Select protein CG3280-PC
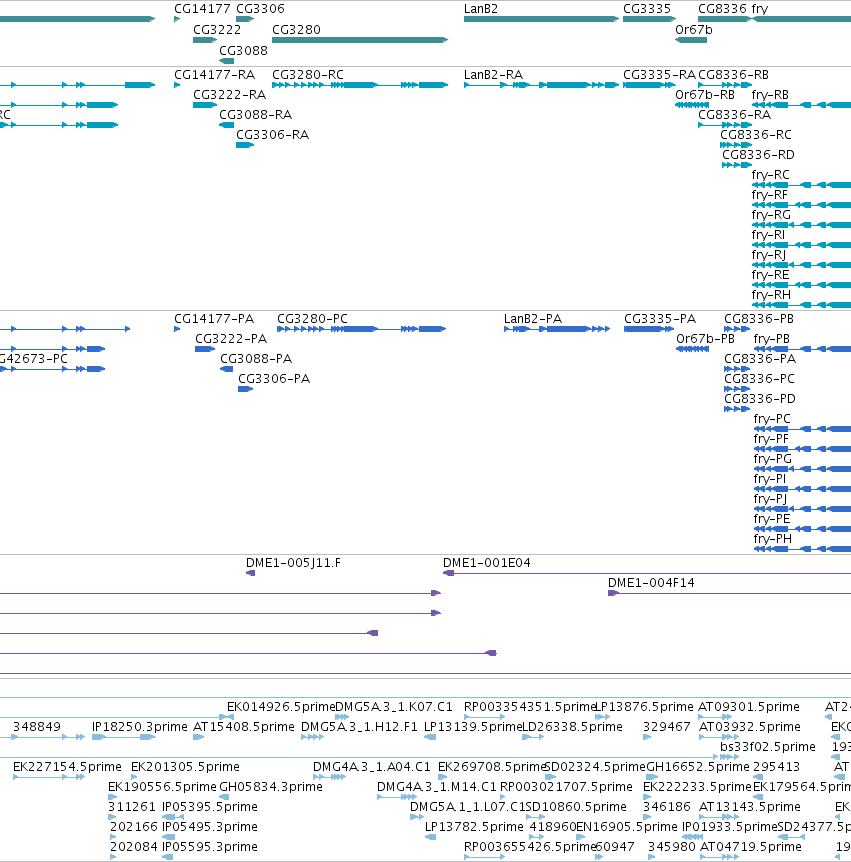 click(362, 329)
